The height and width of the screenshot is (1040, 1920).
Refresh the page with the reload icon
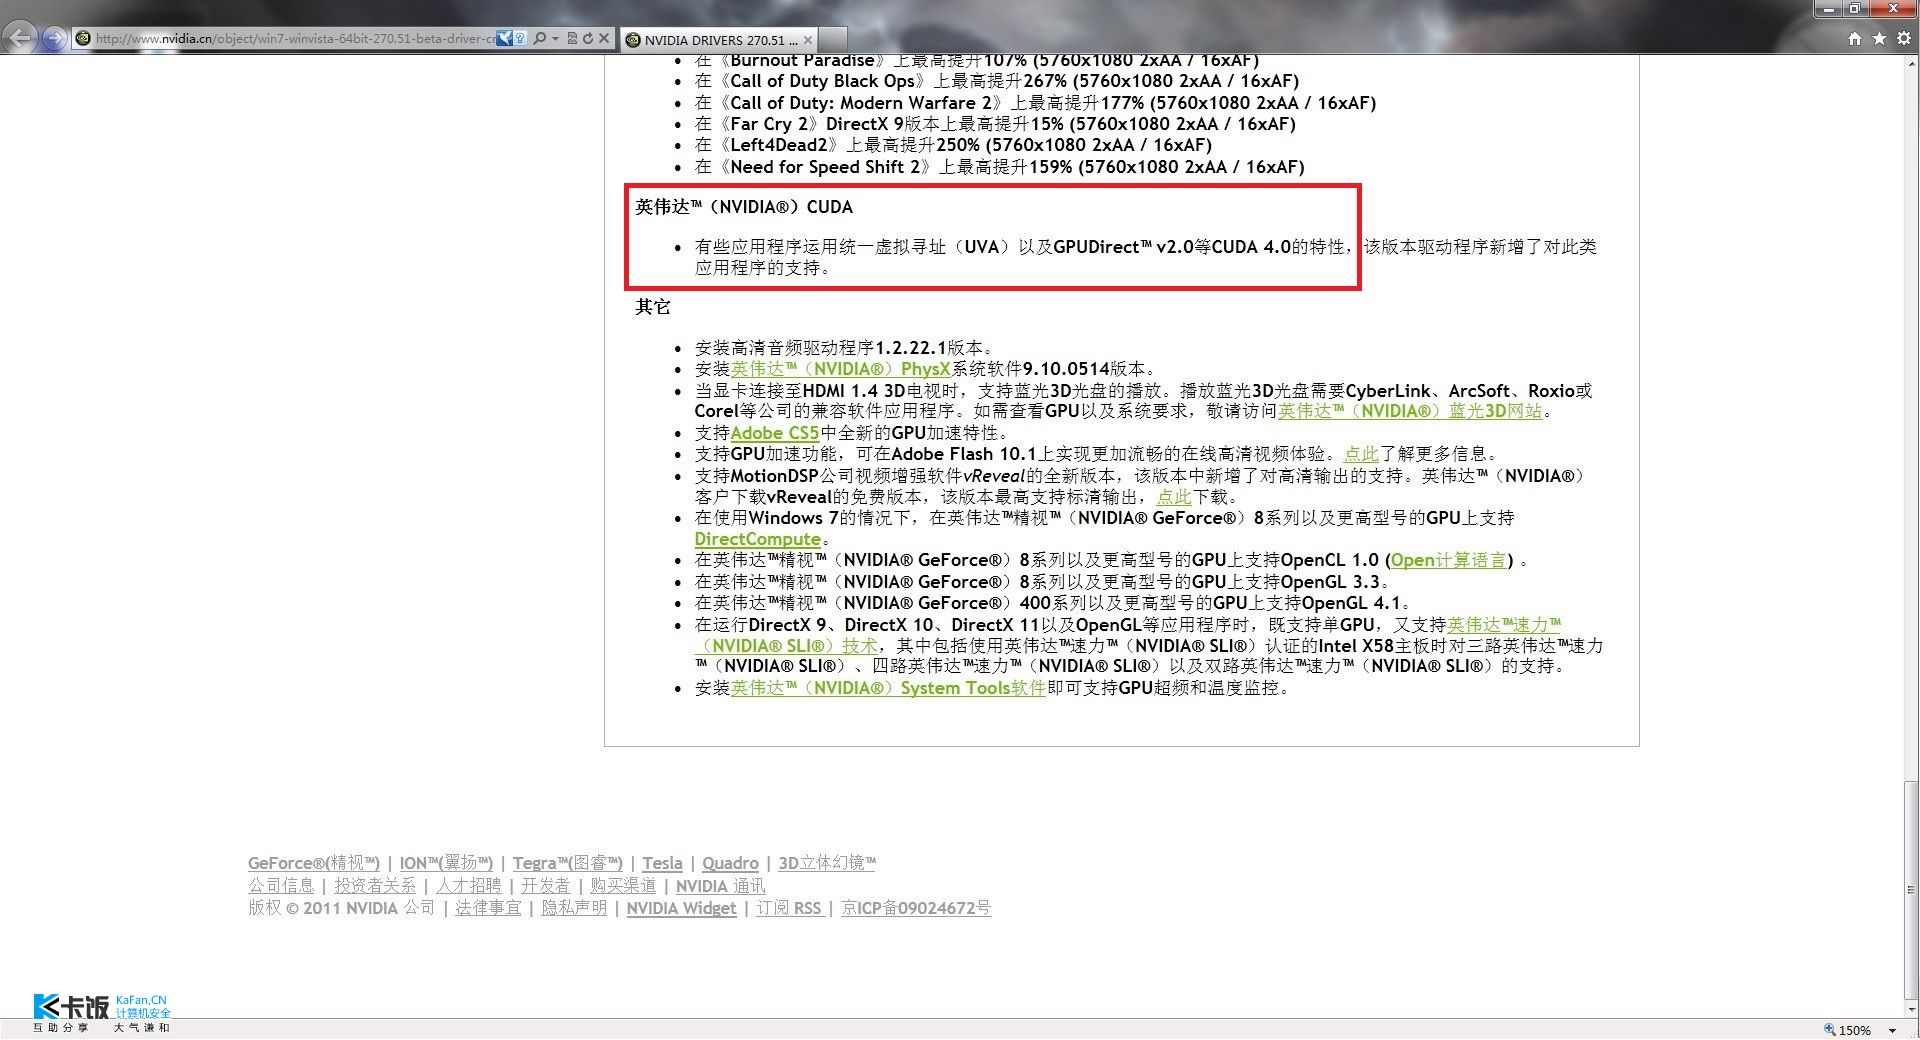point(587,39)
